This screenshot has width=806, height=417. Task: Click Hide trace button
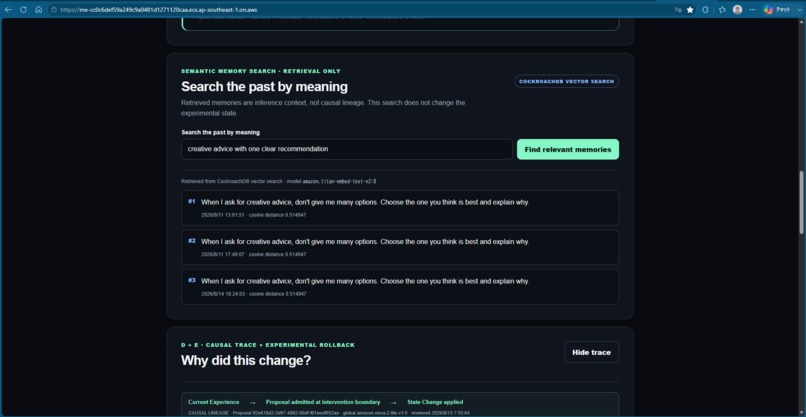[x=592, y=352]
